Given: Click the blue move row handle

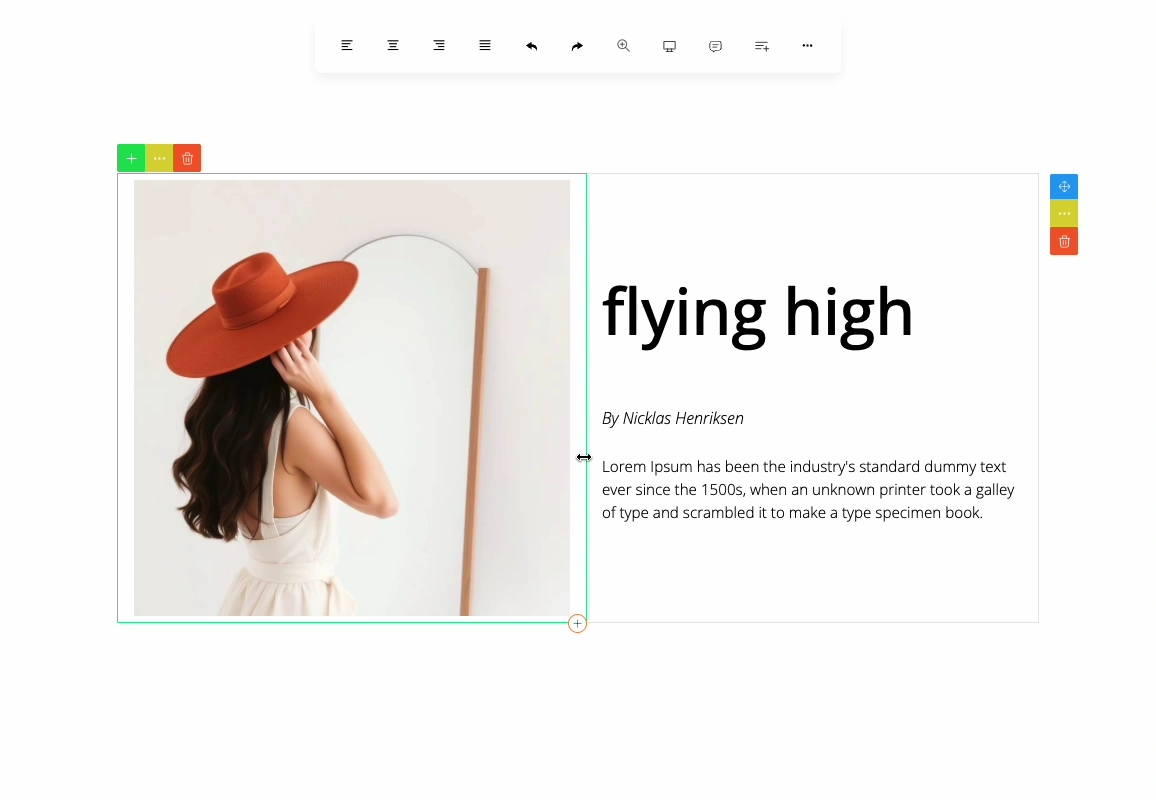Looking at the screenshot, I should (1064, 187).
